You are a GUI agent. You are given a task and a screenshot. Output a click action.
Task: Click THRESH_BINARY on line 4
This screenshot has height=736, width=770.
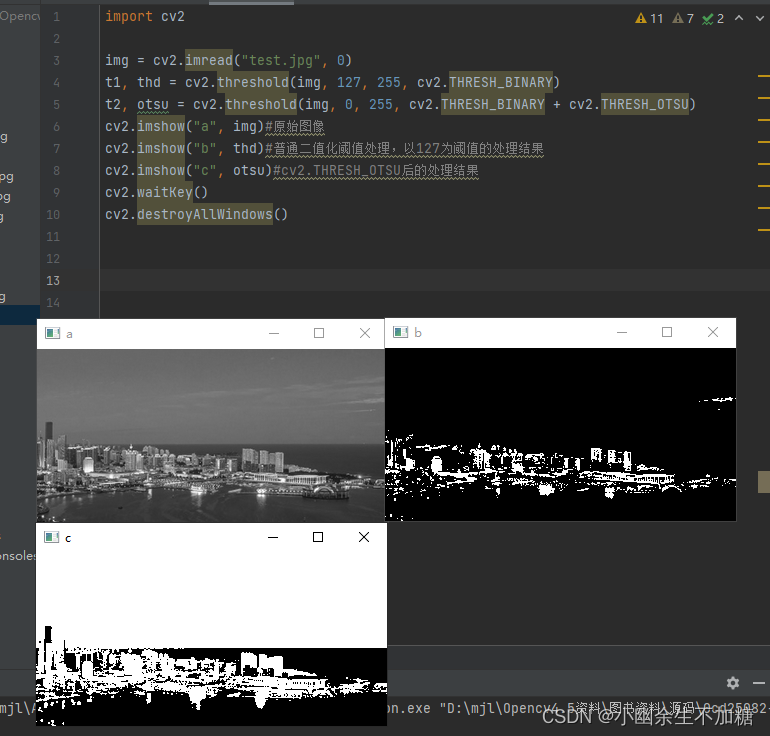[x=501, y=82]
